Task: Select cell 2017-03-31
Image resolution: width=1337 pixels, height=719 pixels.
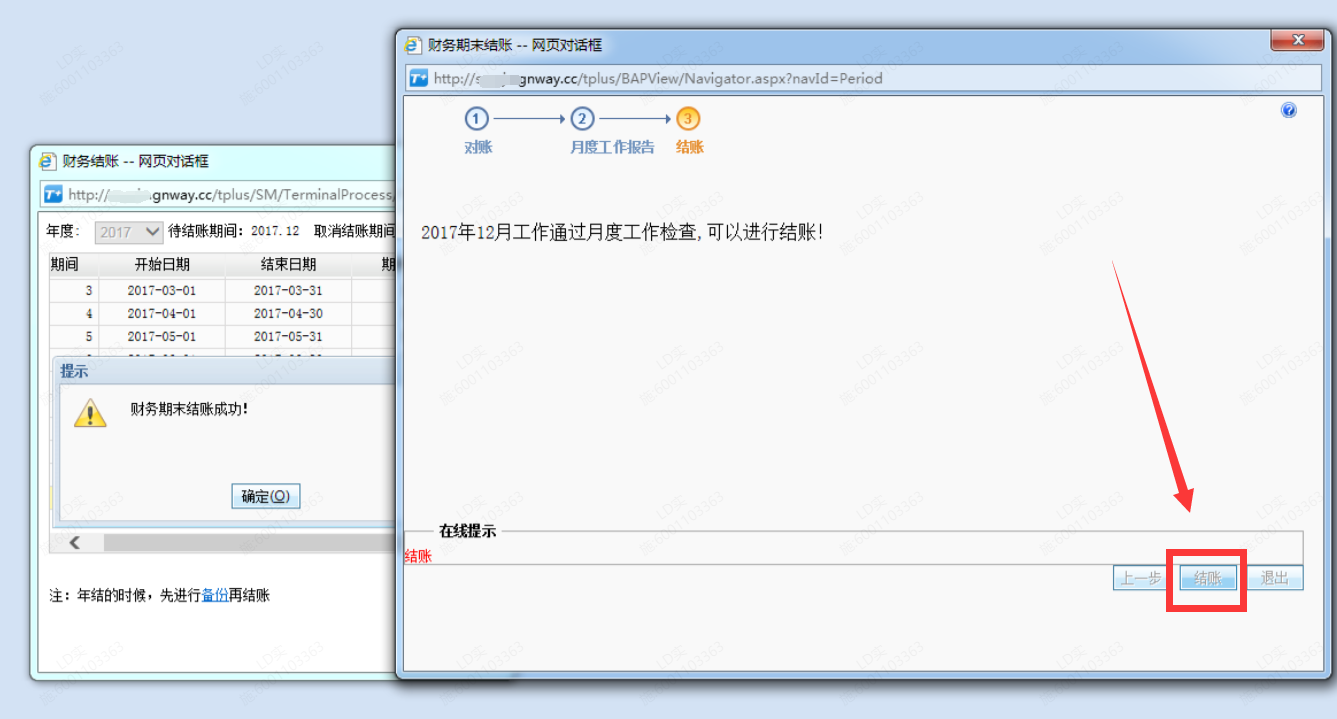Action: pyautogui.click(x=288, y=290)
